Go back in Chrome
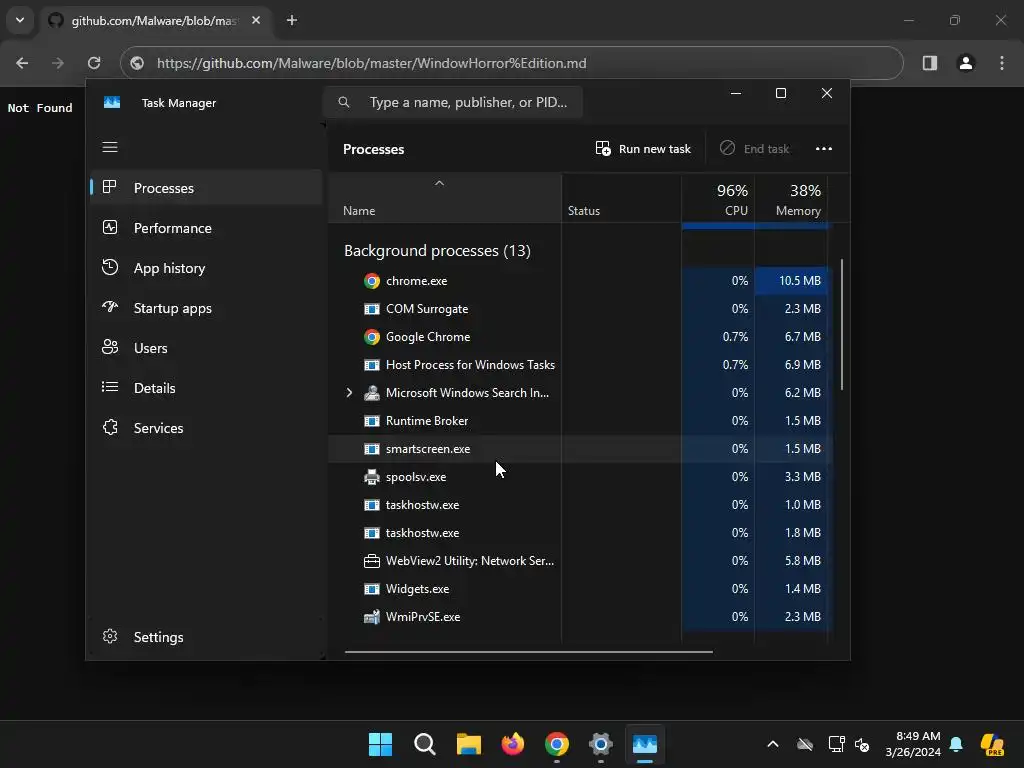The height and width of the screenshot is (768, 1024). (22, 63)
